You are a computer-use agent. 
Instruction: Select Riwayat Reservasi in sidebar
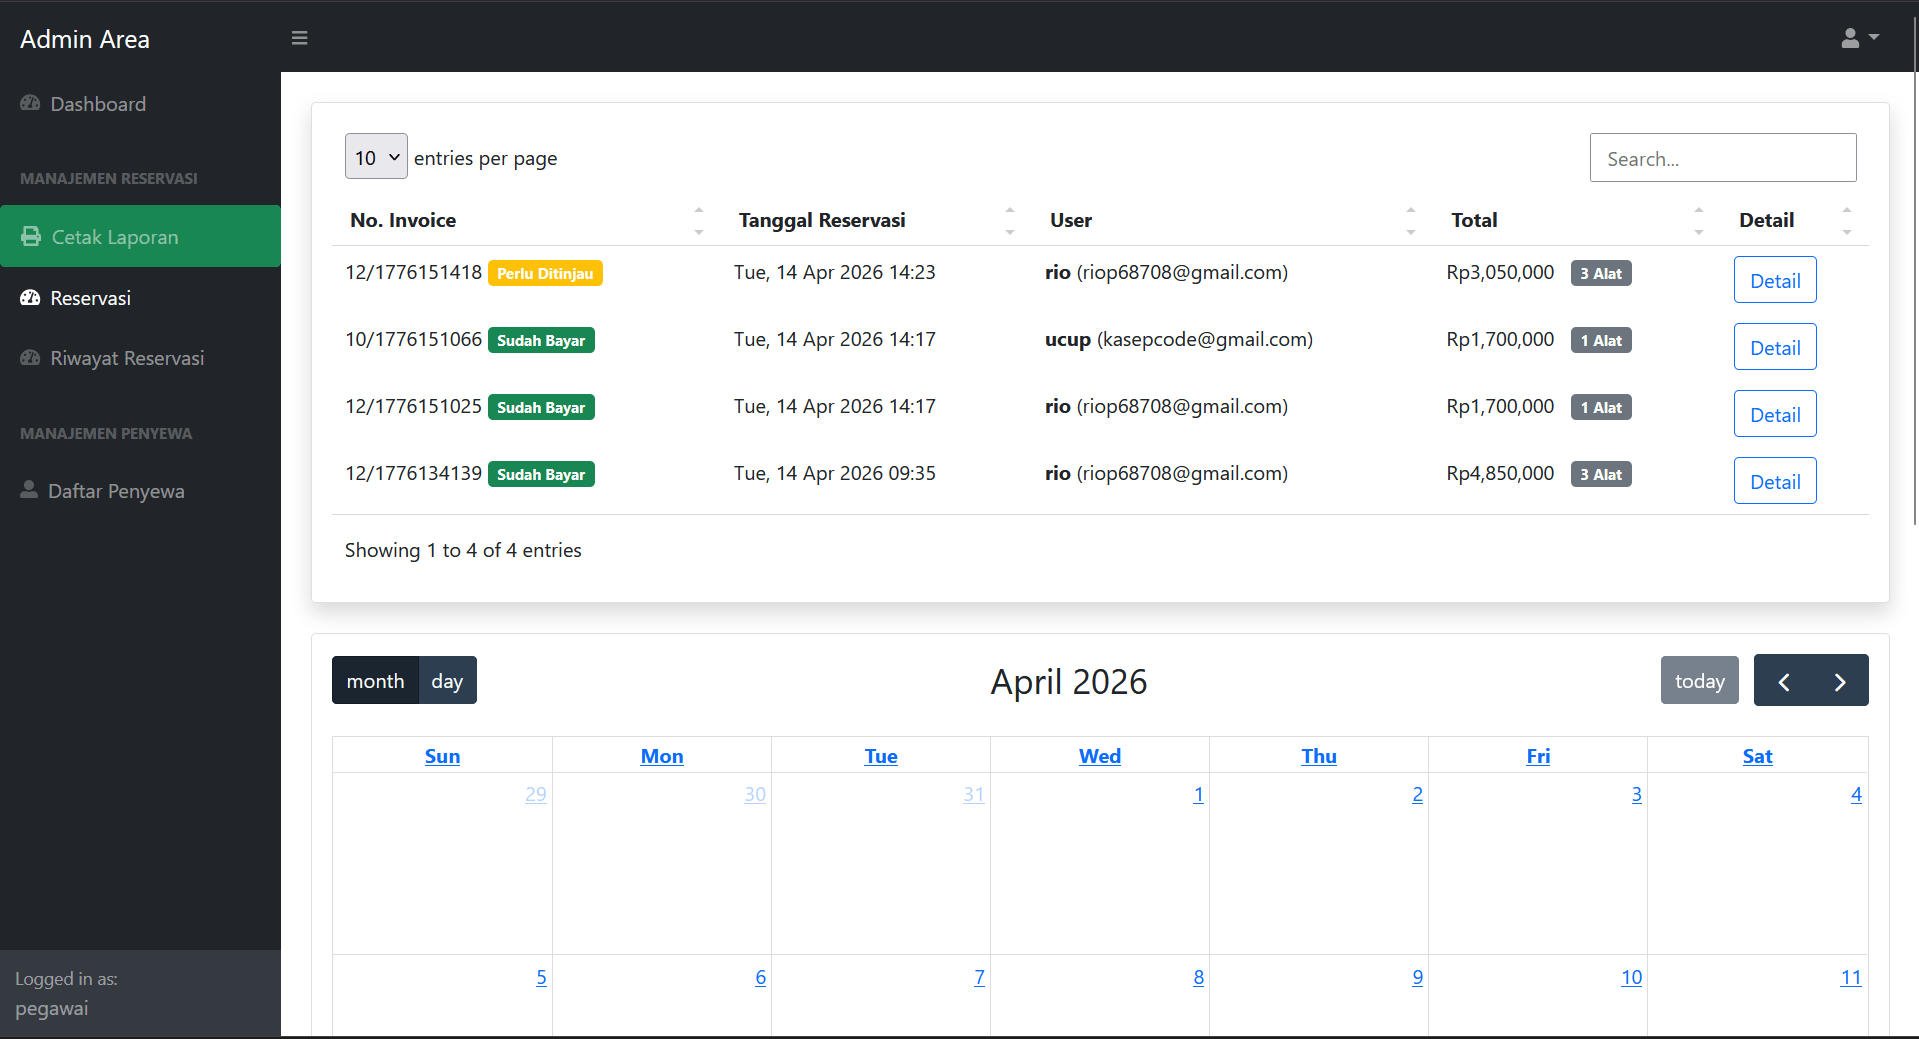point(140,358)
